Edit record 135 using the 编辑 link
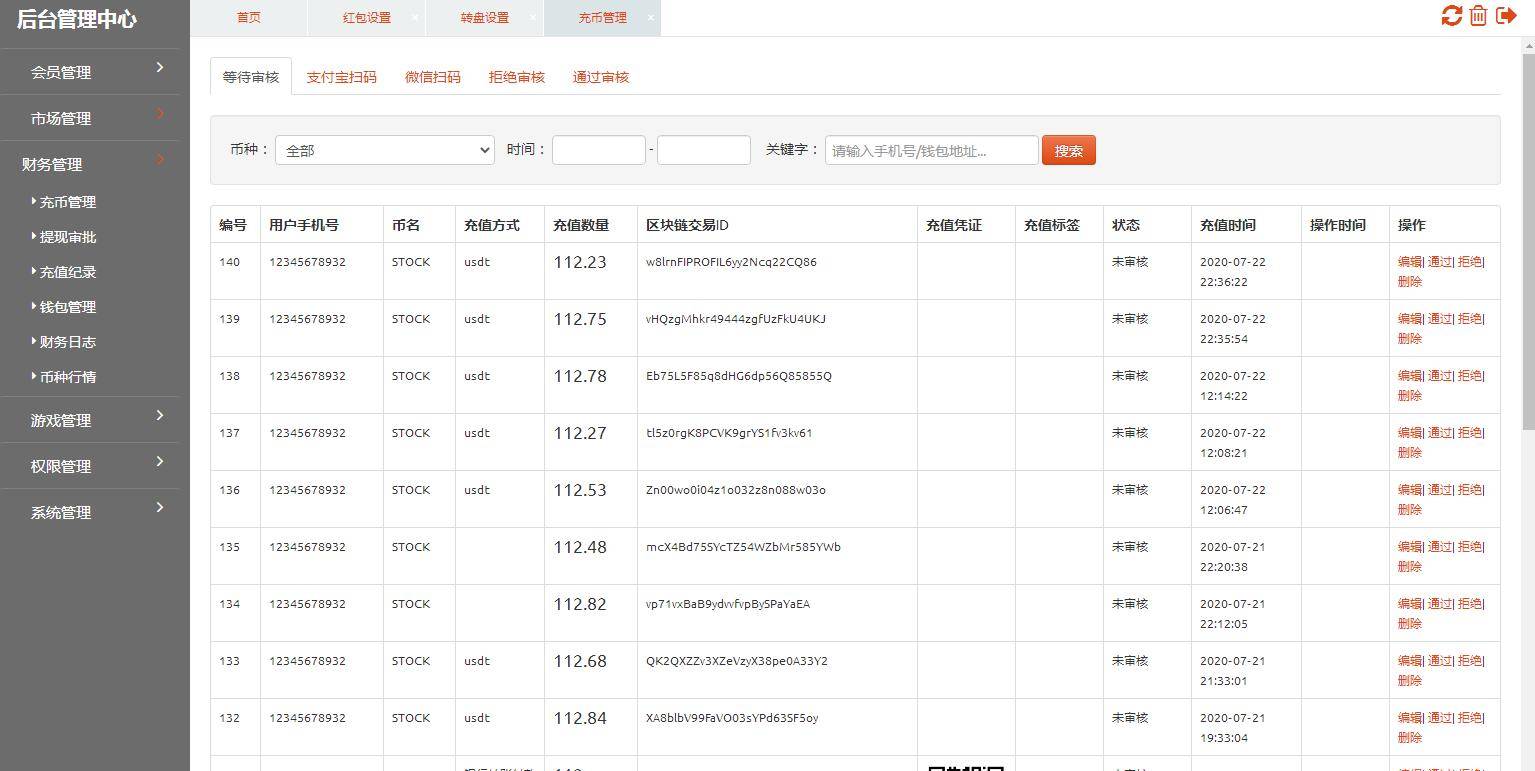This screenshot has height=771, width=1535. 1410,547
